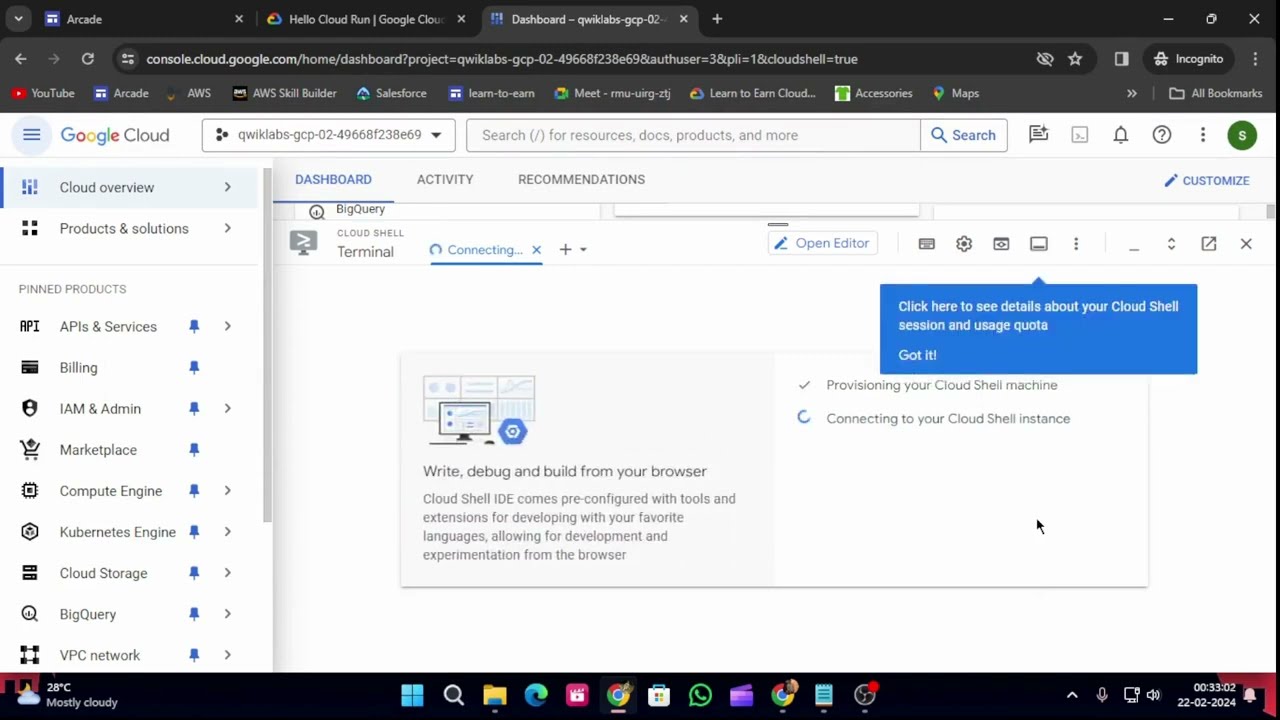Open Cloud Shell in a new window

pos(1209,244)
